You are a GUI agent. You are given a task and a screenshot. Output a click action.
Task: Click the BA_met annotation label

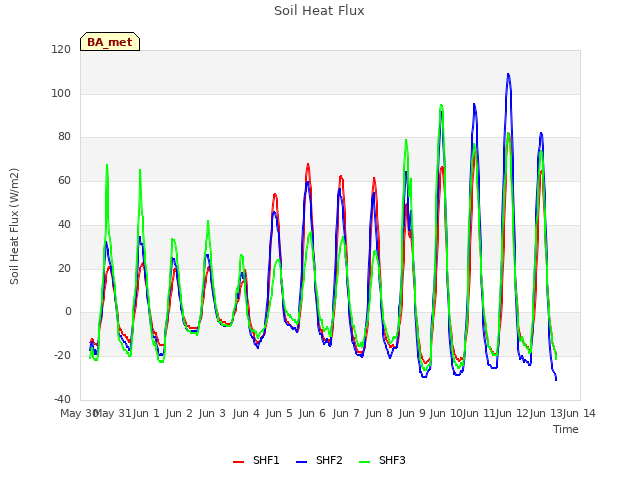(x=110, y=42)
